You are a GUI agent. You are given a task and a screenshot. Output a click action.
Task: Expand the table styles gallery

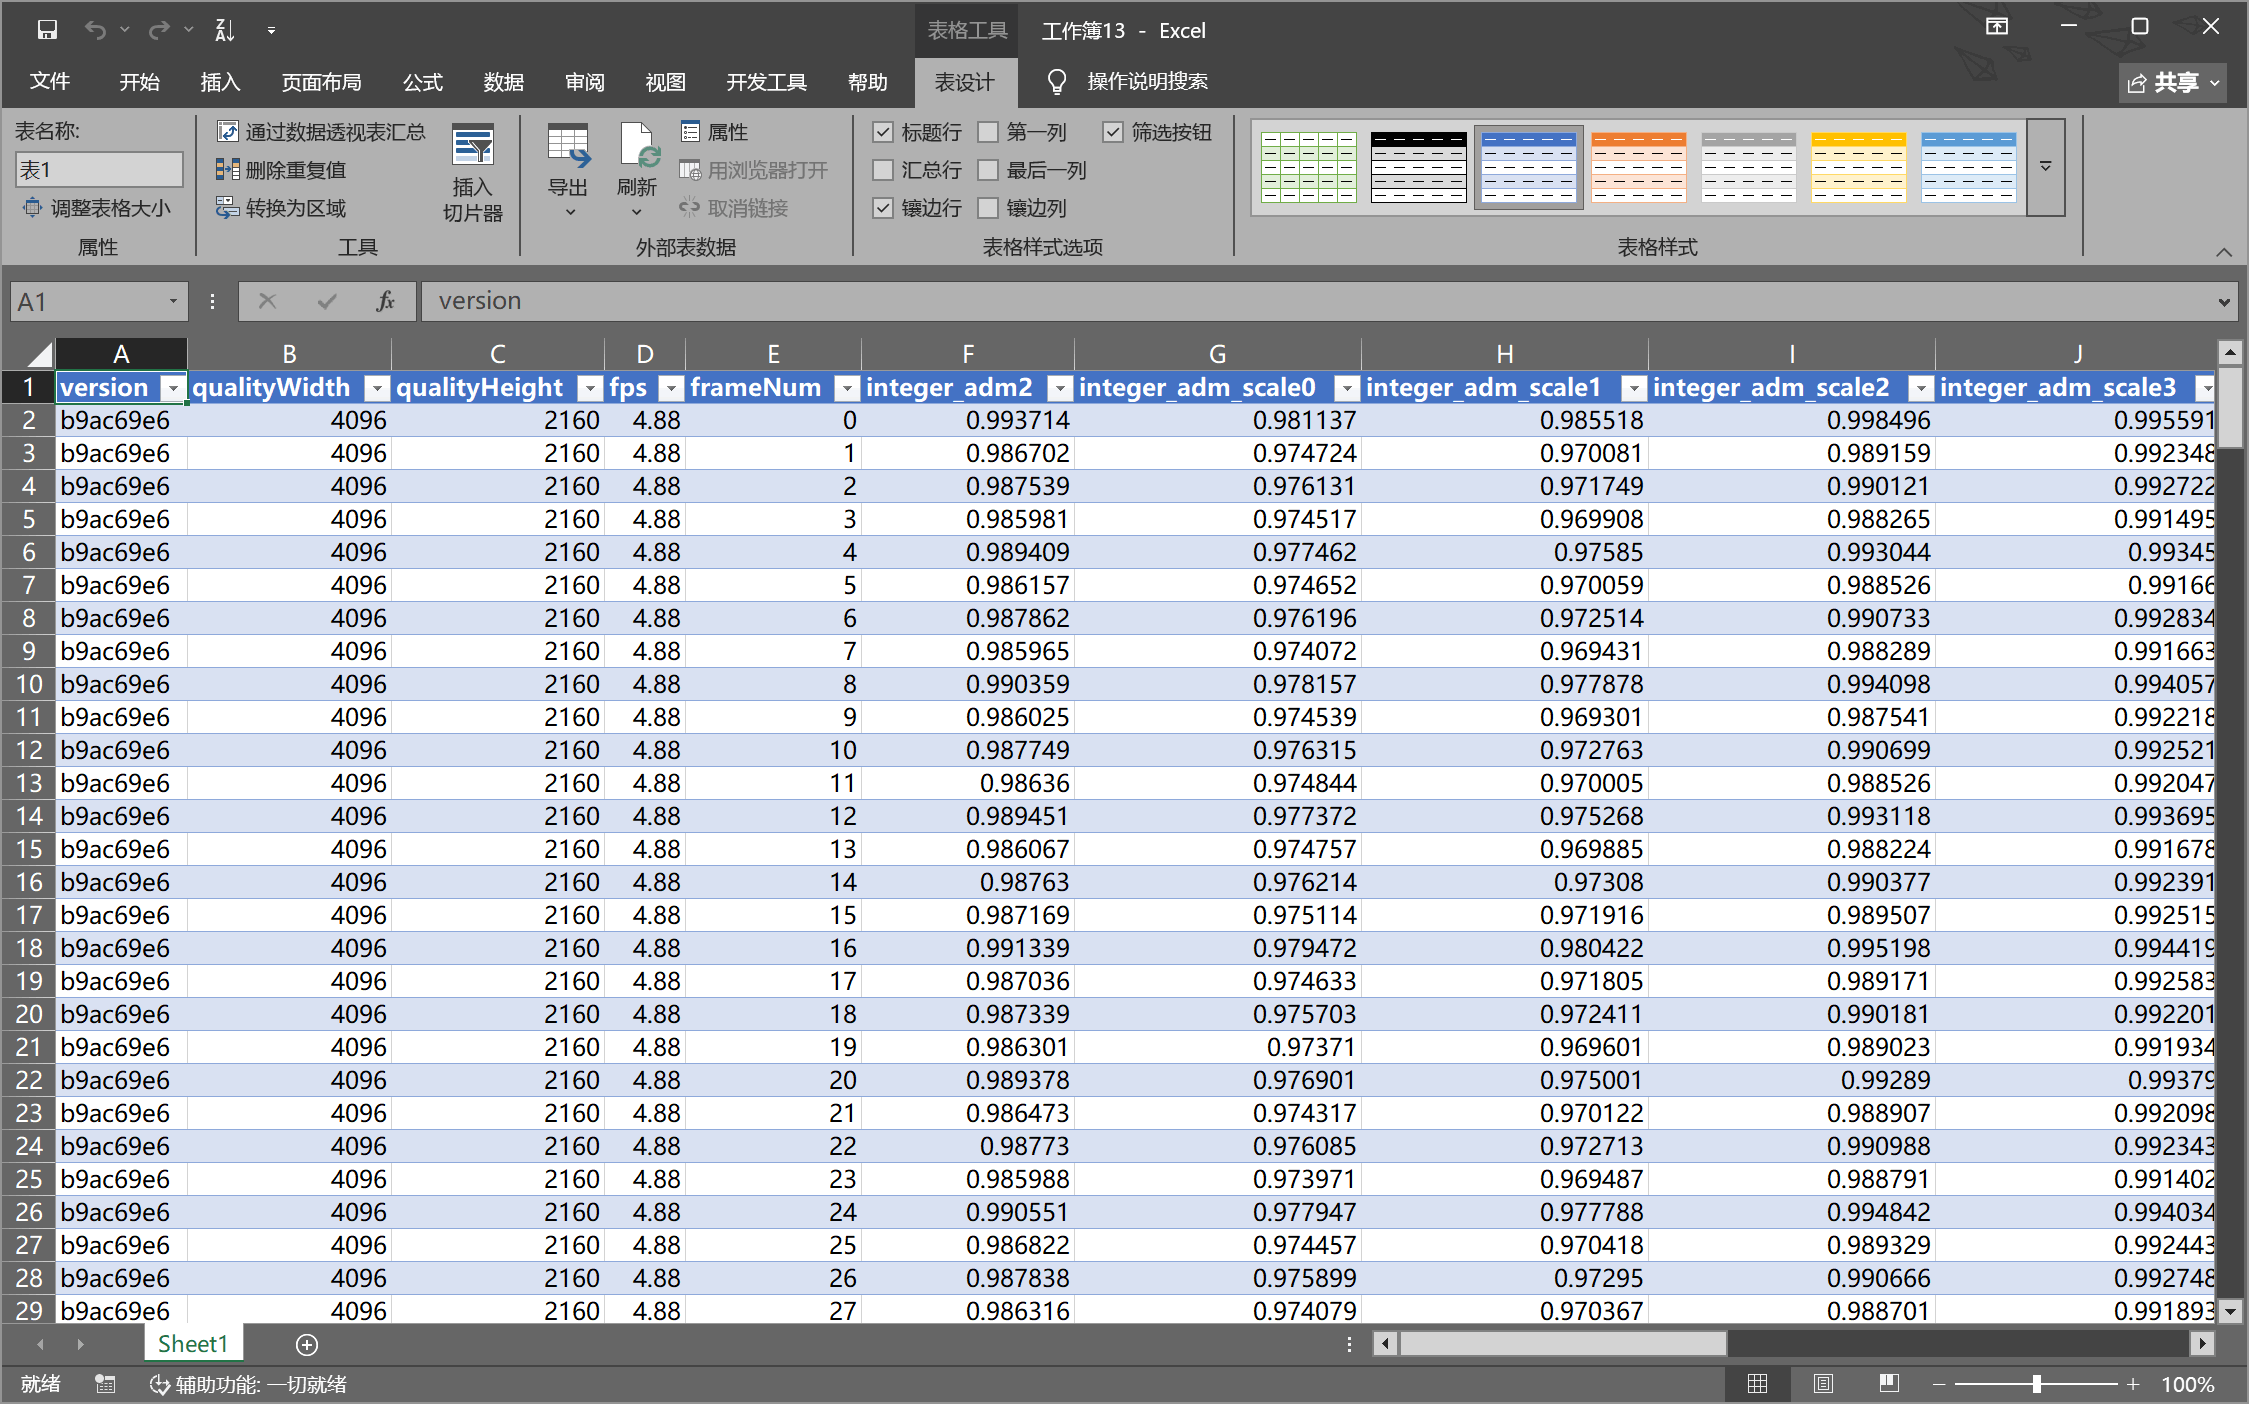point(2046,167)
